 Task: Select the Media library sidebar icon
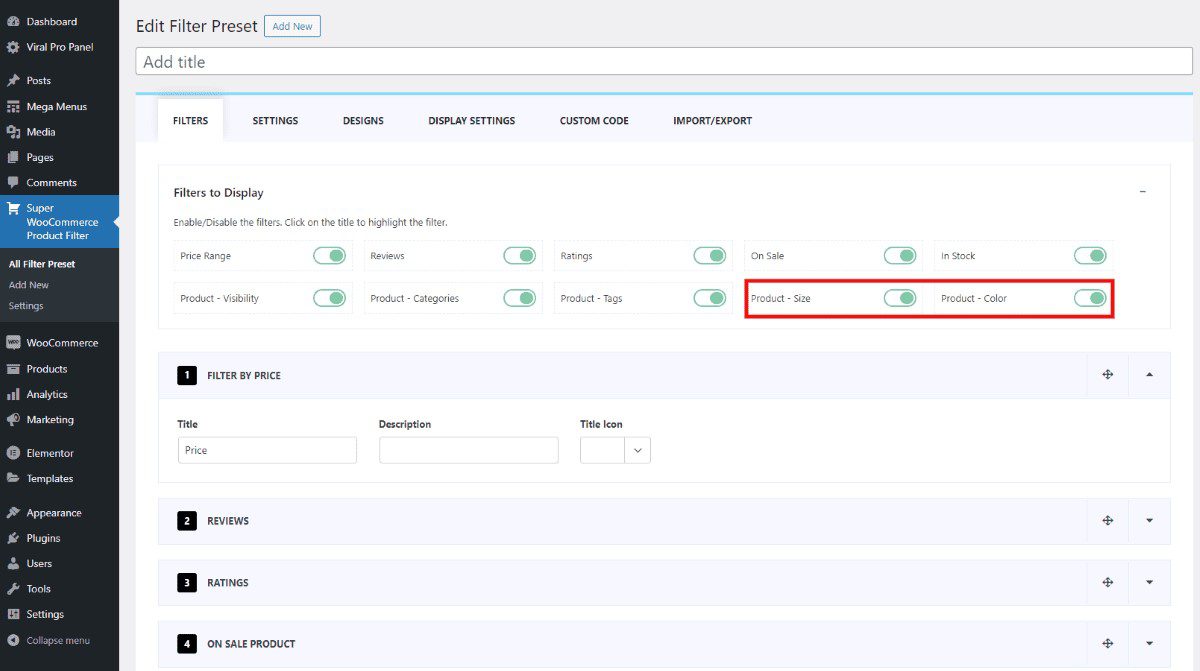(12, 131)
